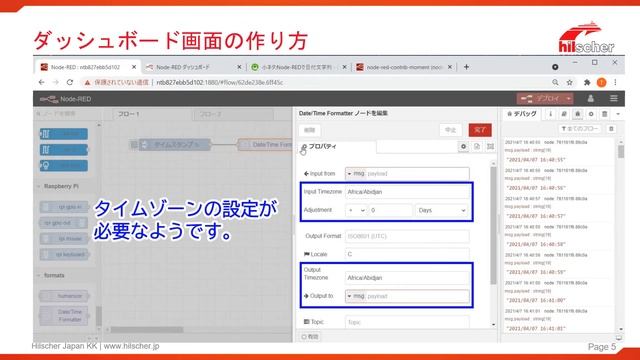Open the Node-RED hamburger main menu
The height and width of the screenshot is (360, 640).
pyautogui.click(x=613, y=98)
